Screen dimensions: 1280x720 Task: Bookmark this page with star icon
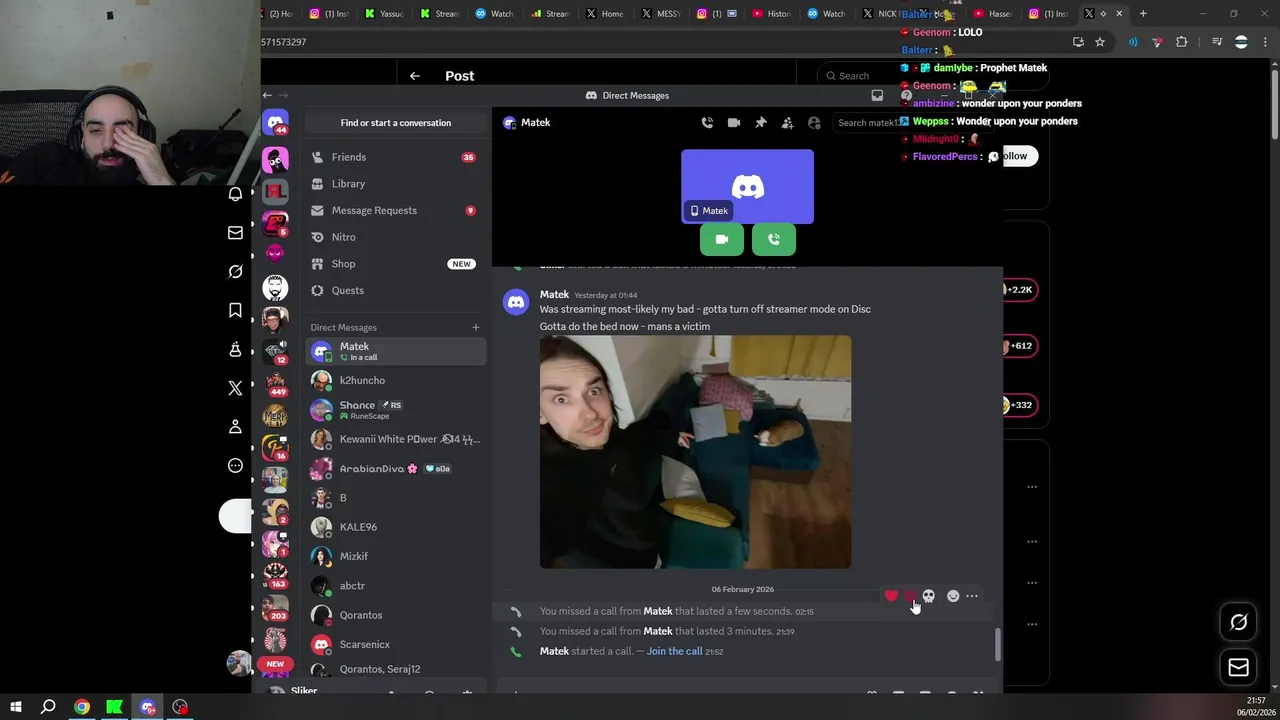click(x=1100, y=42)
